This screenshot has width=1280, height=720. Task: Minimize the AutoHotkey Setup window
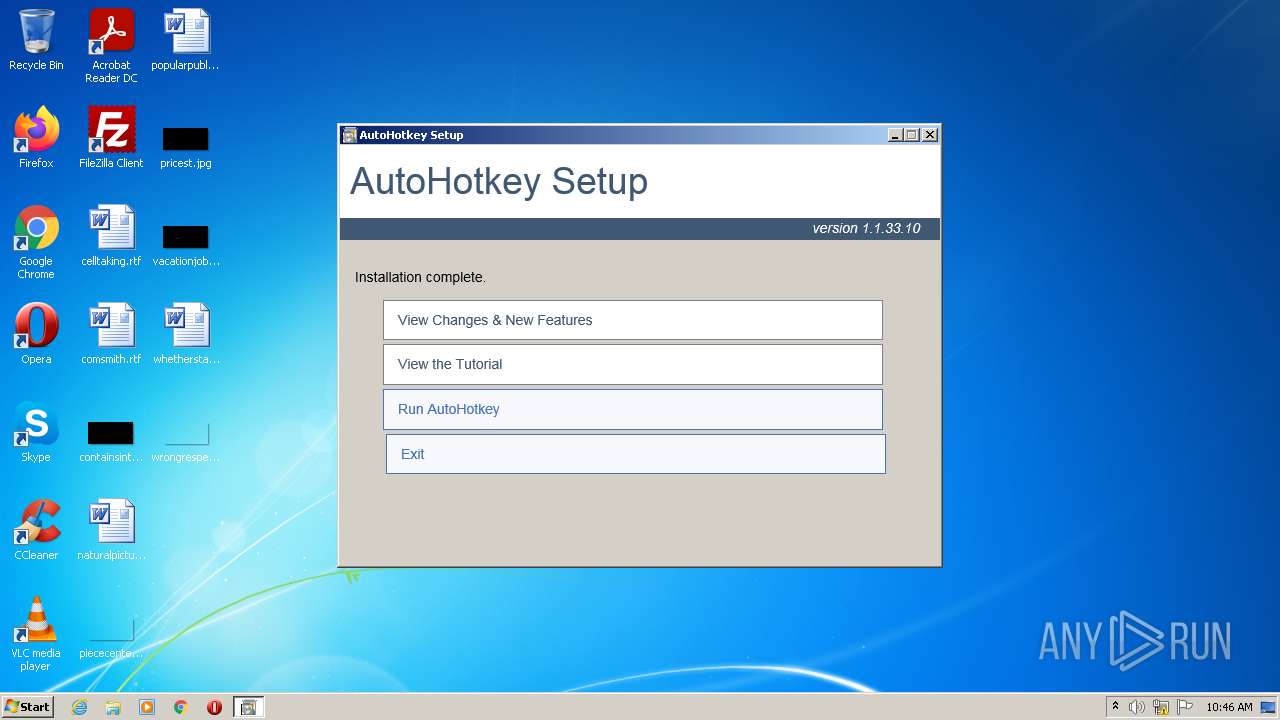coord(895,135)
